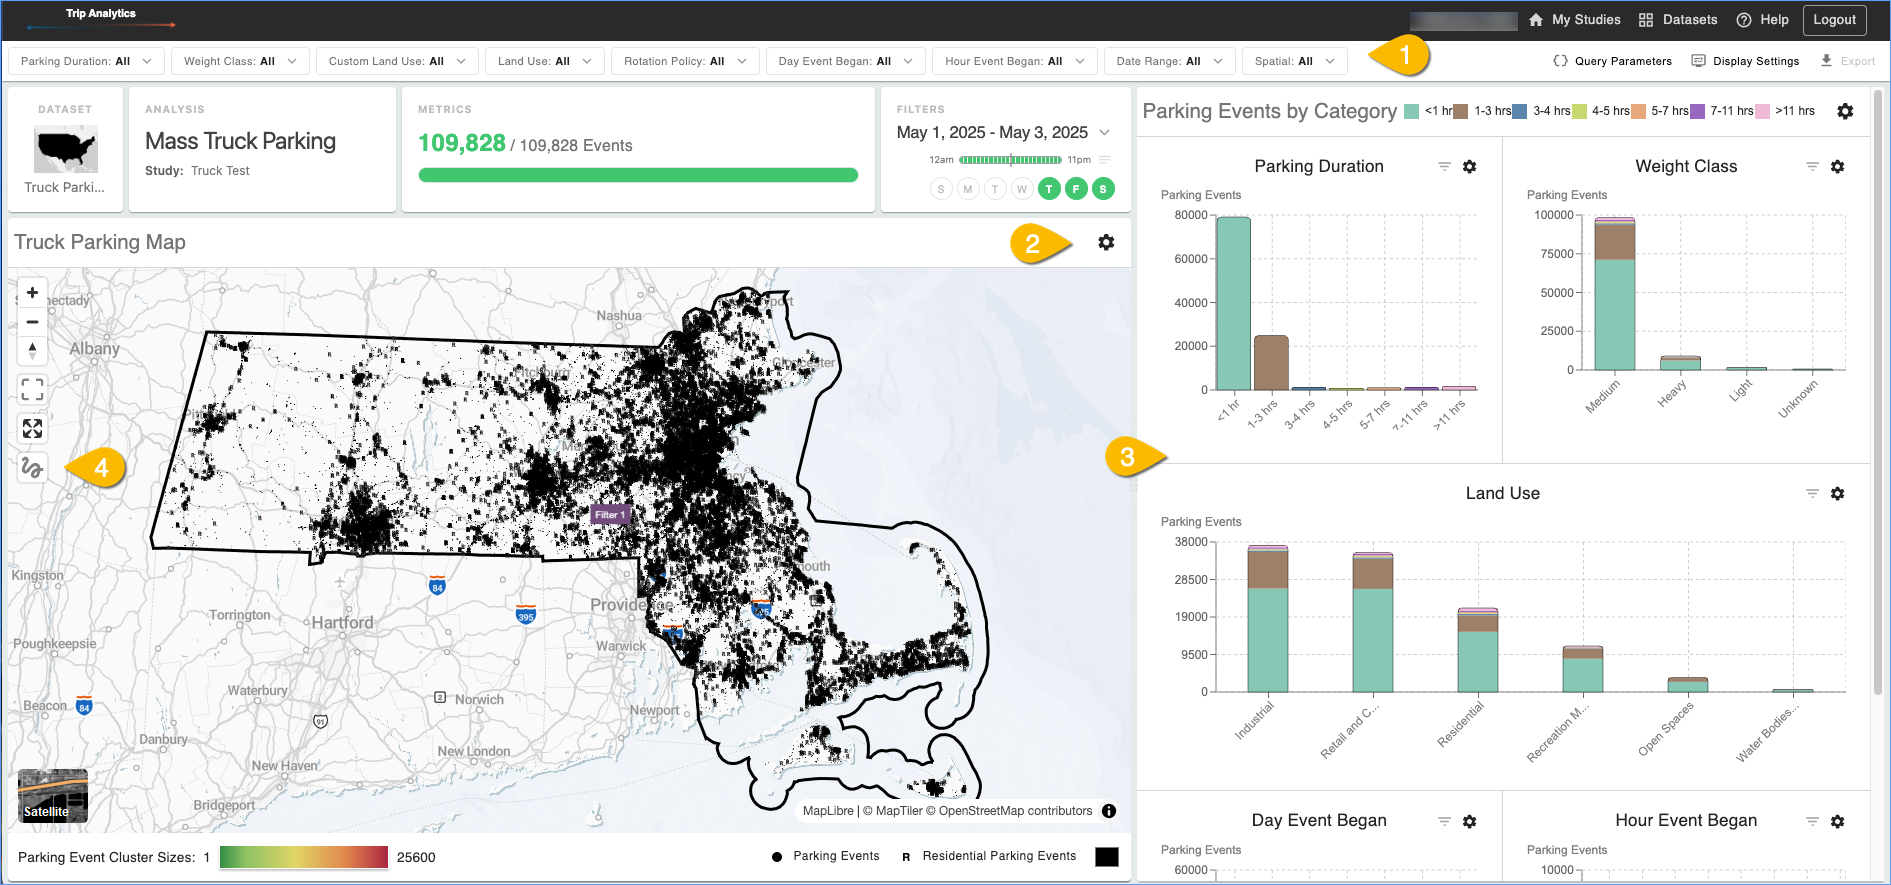The image size is (1891, 885).
Task: Open the Land Use chart gear settings
Action: point(1838,494)
